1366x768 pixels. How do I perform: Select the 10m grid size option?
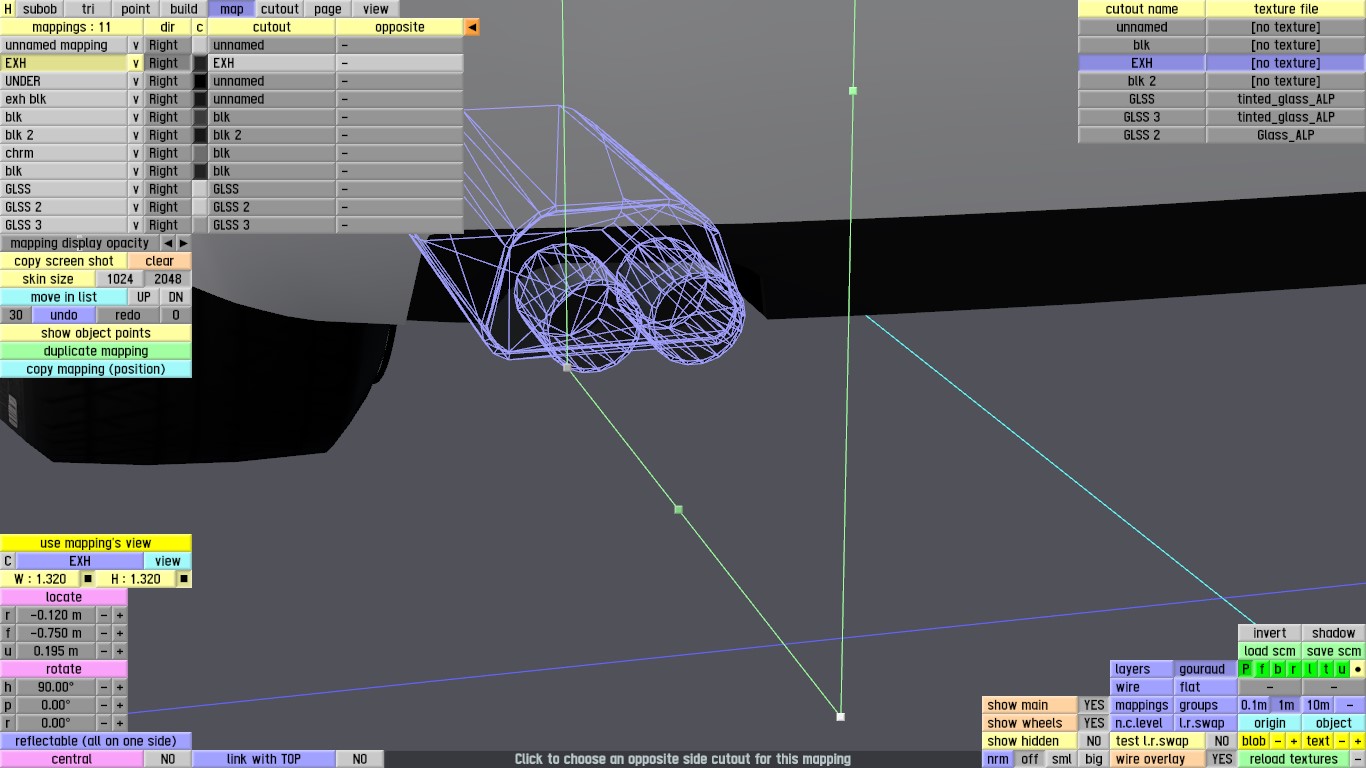click(1318, 705)
